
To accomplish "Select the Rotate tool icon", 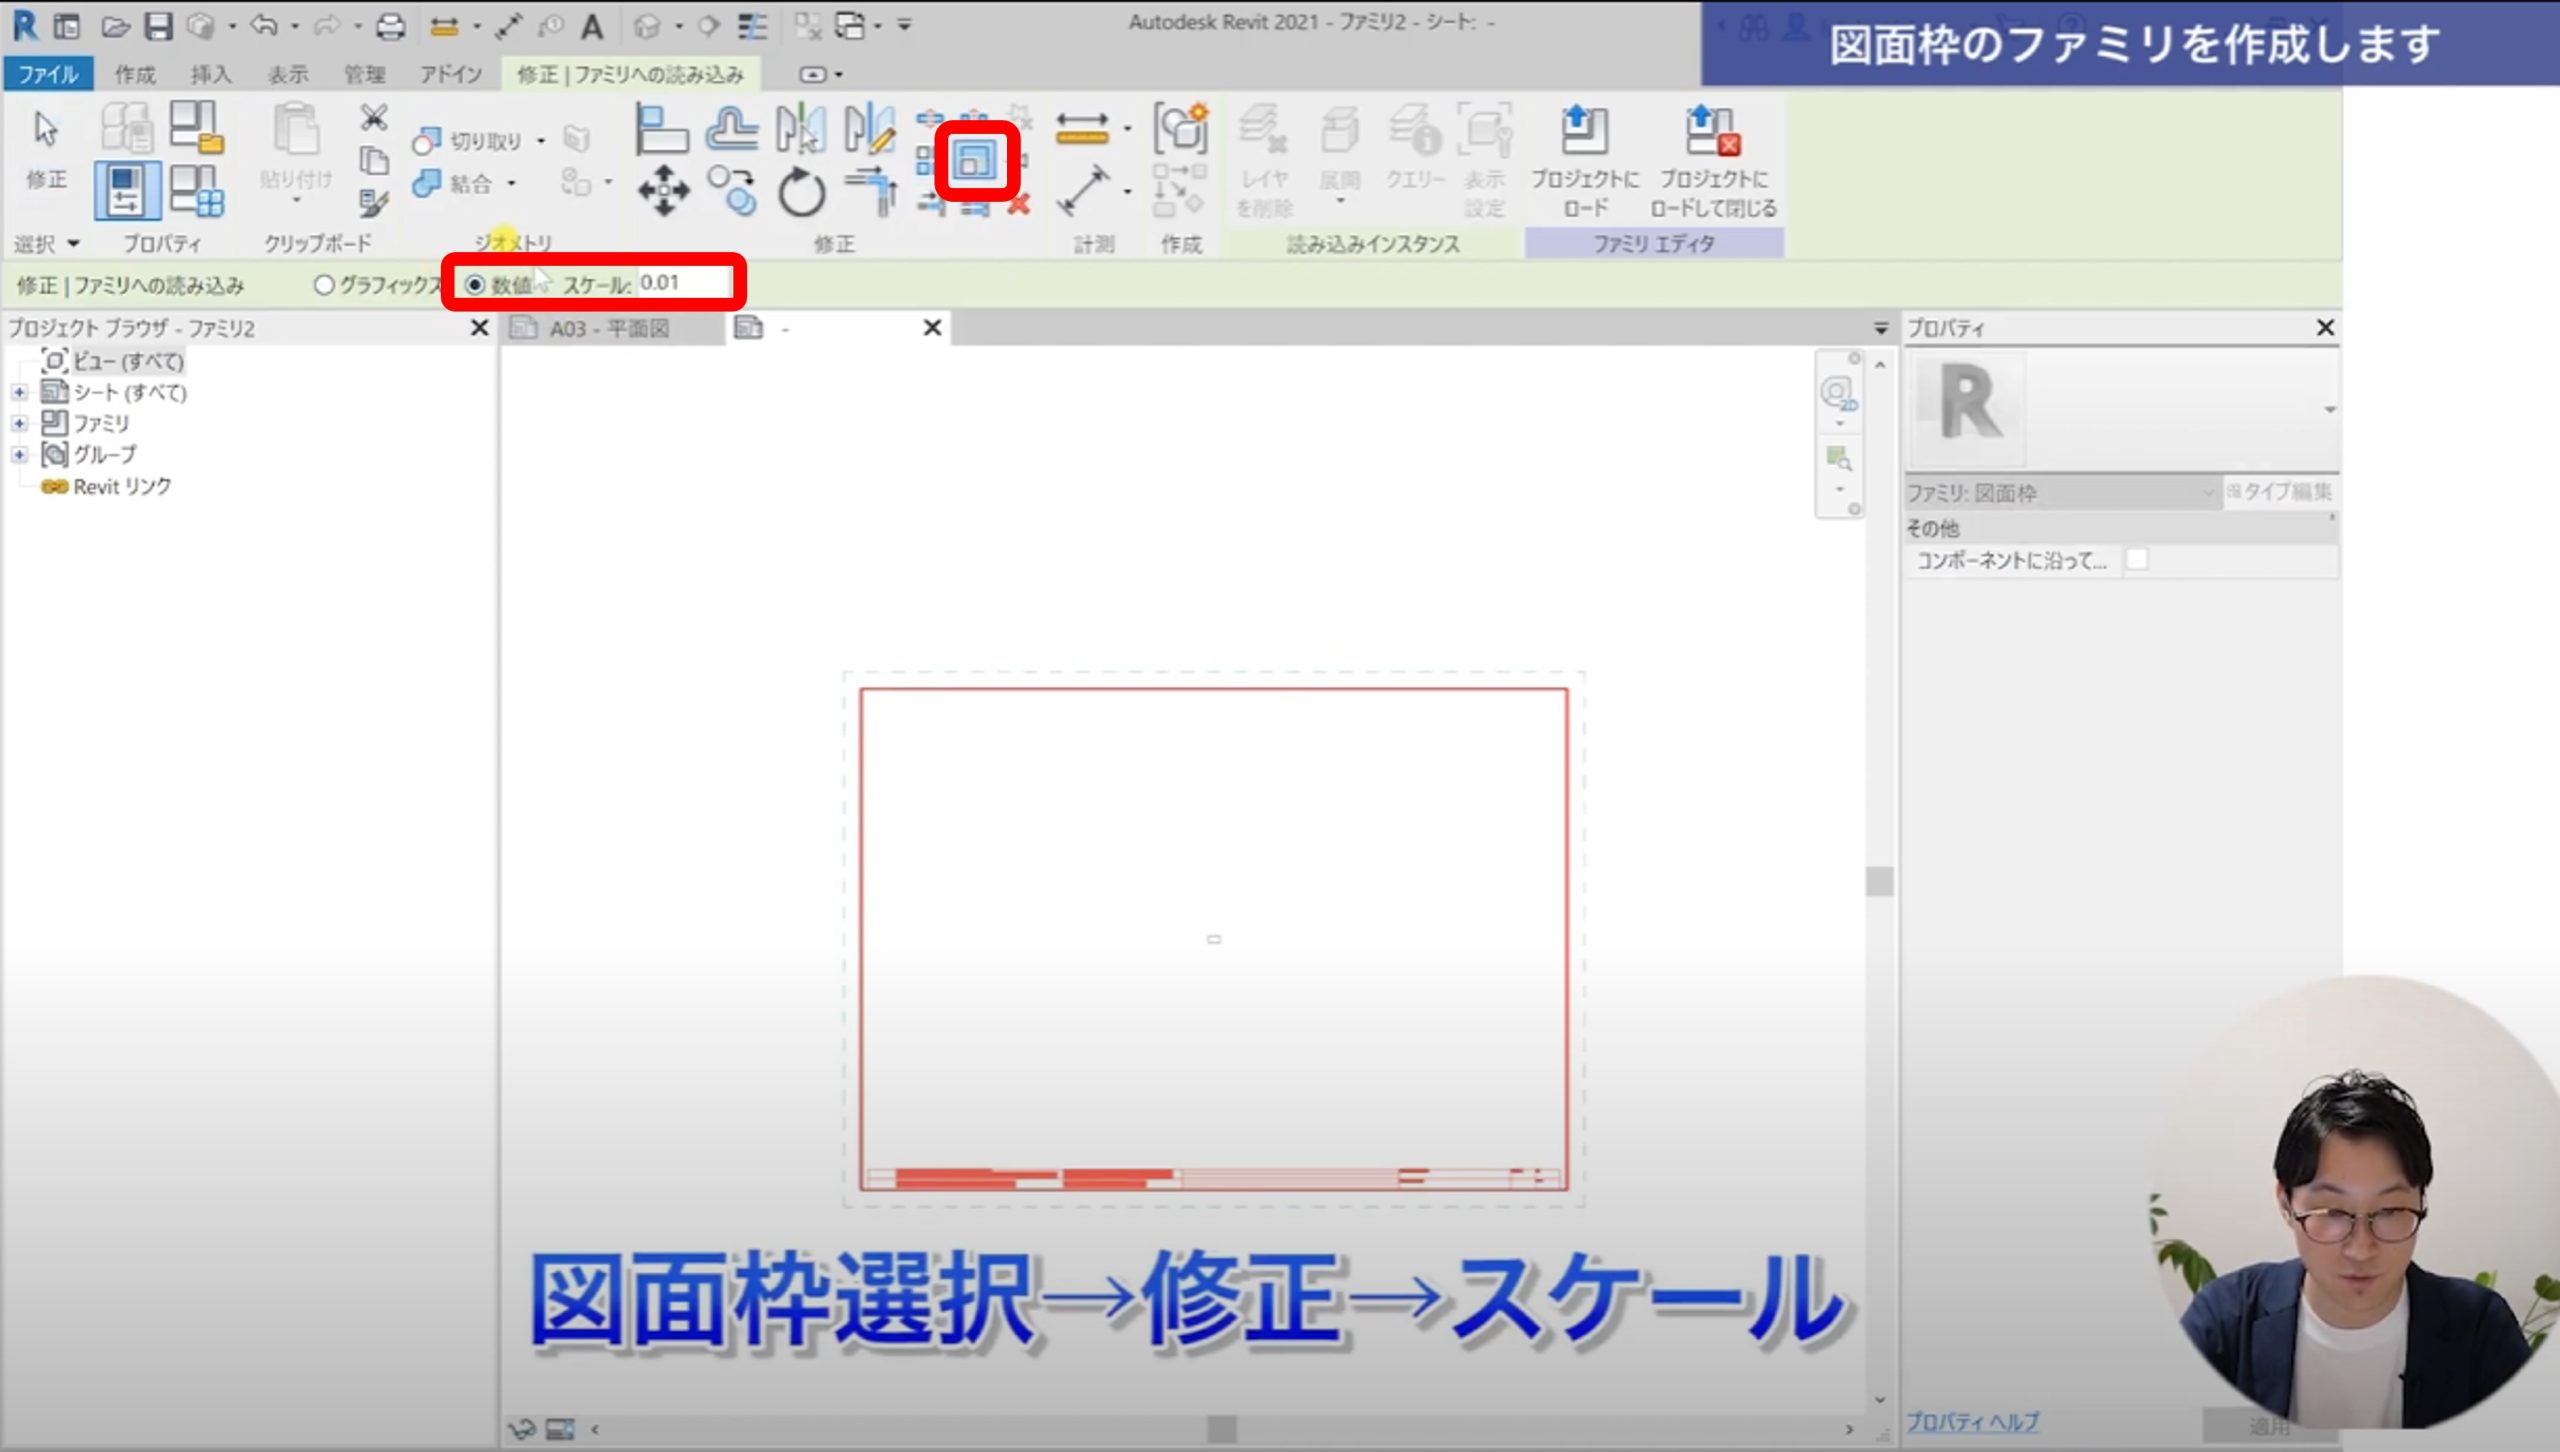I will point(801,192).
